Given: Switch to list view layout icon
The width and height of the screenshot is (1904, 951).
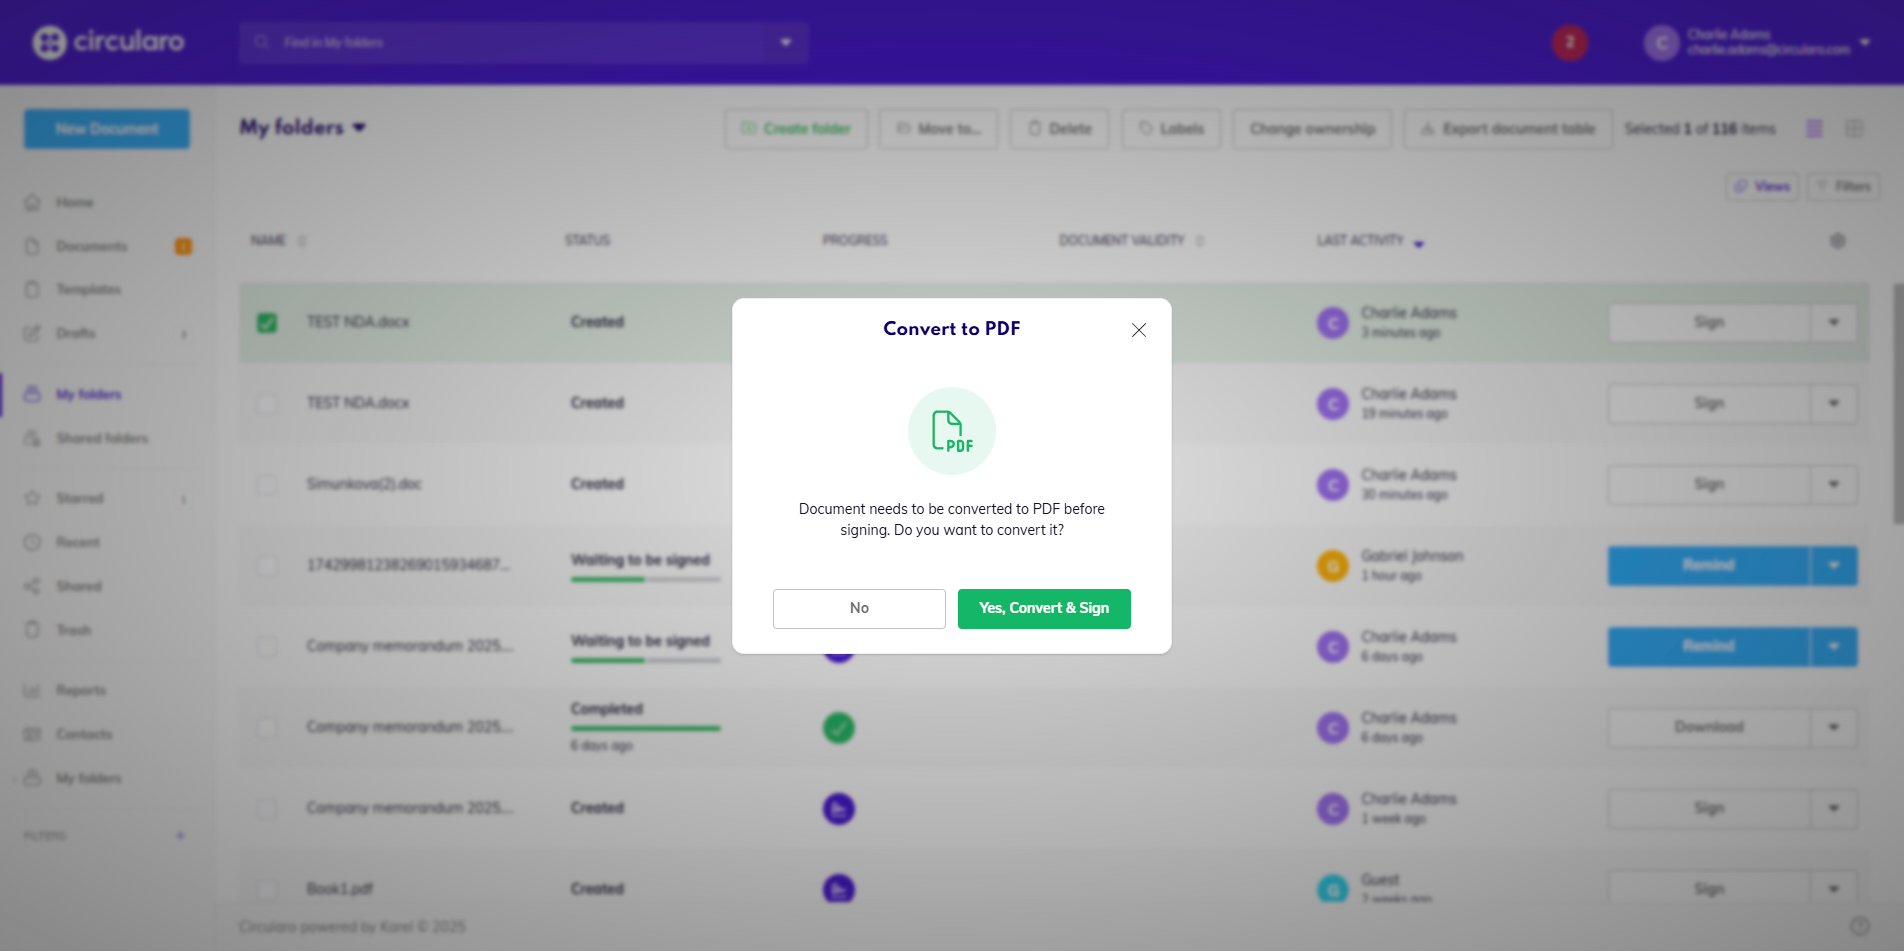Looking at the screenshot, I should tap(1814, 128).
